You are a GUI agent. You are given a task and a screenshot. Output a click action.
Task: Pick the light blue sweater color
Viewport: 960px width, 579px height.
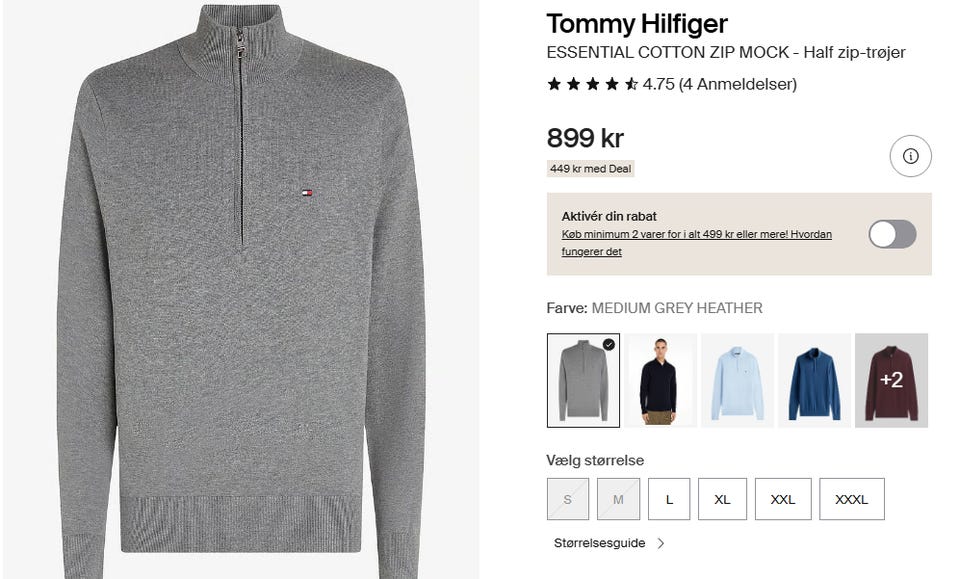[x=737, y=380]
